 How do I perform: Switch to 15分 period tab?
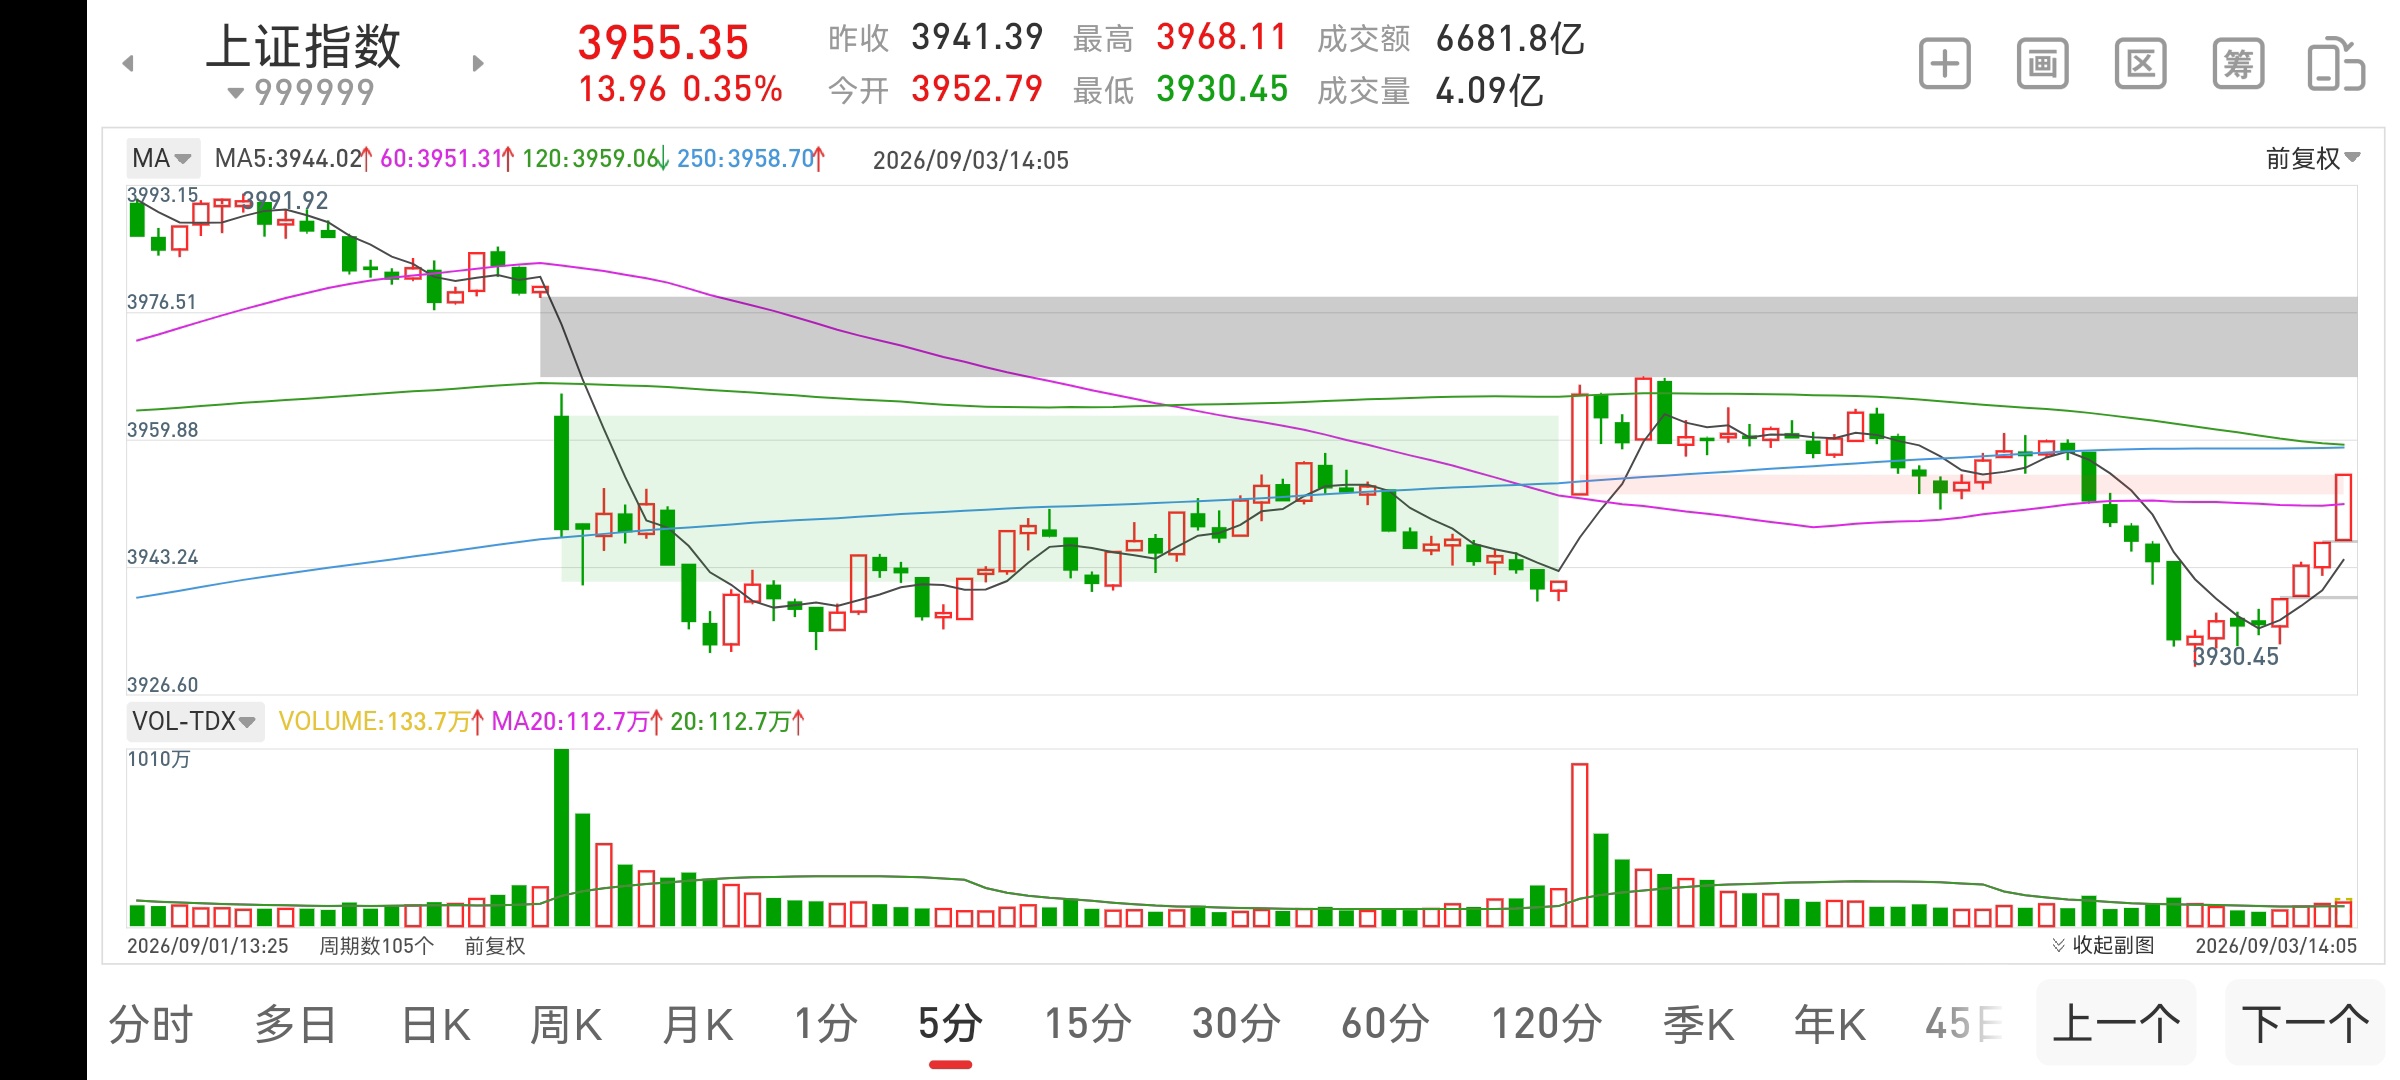pos(1088,1025)
